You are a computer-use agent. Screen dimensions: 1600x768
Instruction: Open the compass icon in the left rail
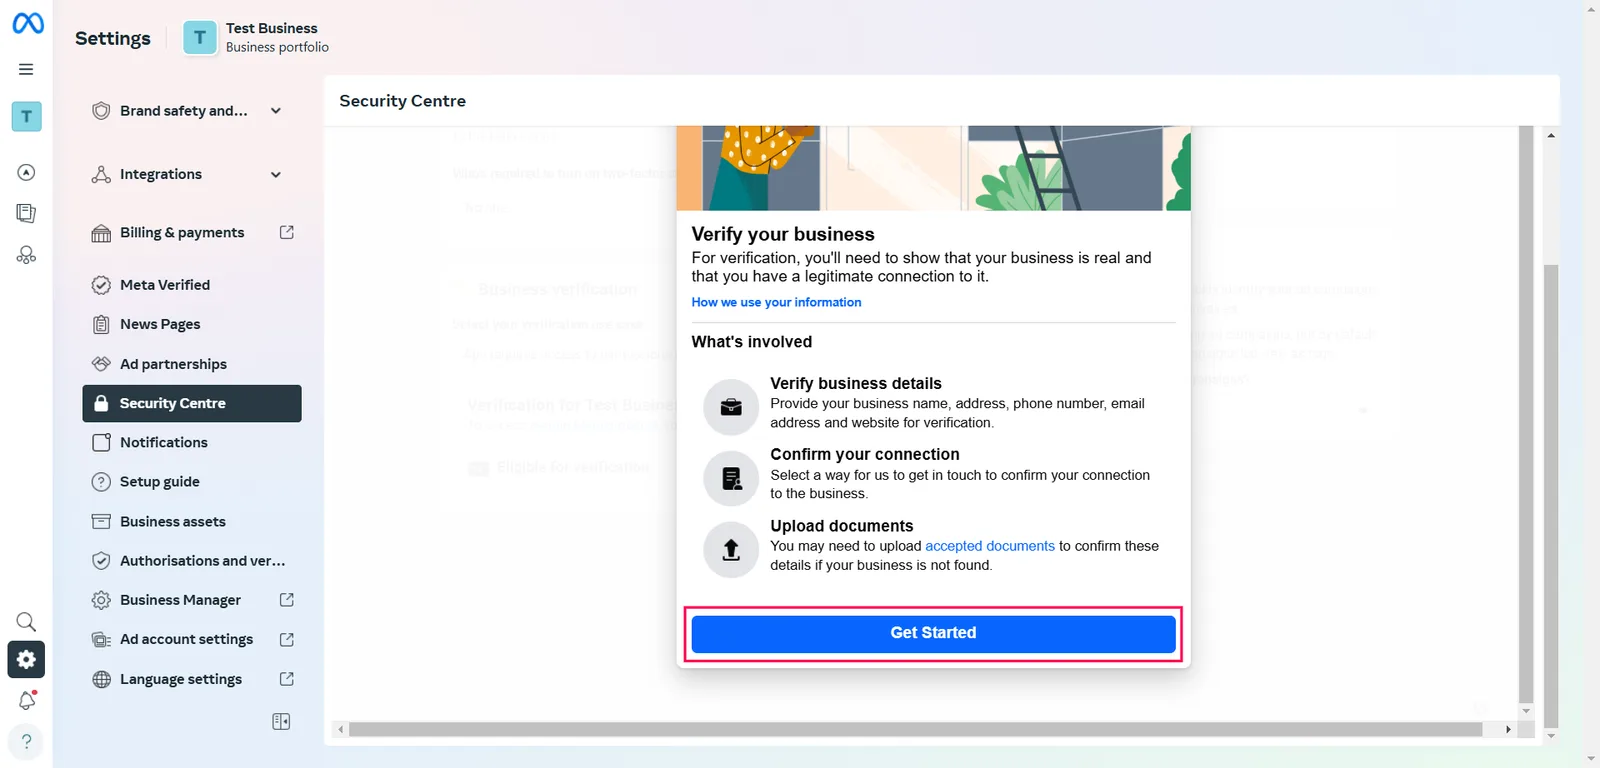pyautogui.click(x=27, y=172)
